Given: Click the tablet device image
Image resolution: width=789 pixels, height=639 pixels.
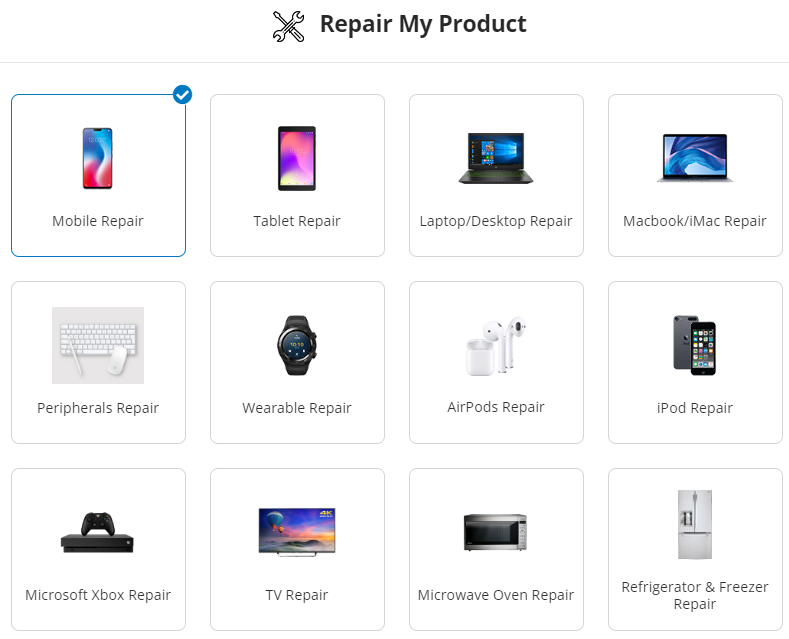Looking at the screenshot, I should point(297,158).
